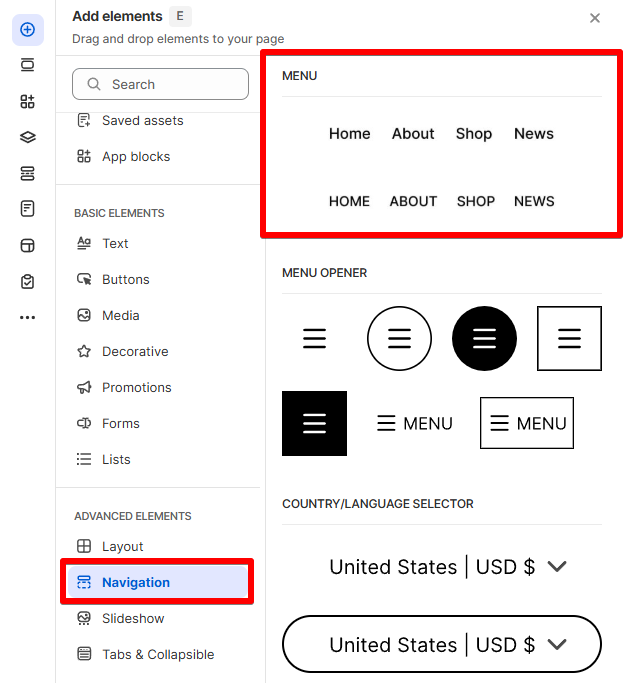628x683 pixels.
Task: Choose the solid black square hamburger opener
Action: click(314, 423)
